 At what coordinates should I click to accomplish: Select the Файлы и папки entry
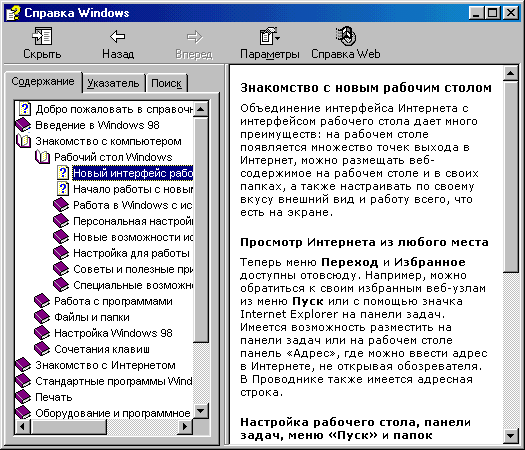[92, 317]
